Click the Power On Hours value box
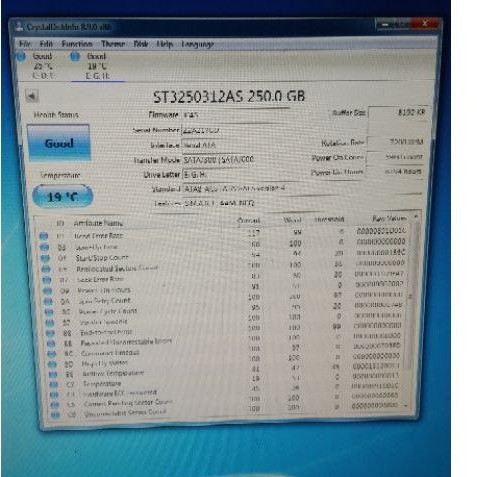This screenshot has width=477, height=477. (x=394, y=172)
